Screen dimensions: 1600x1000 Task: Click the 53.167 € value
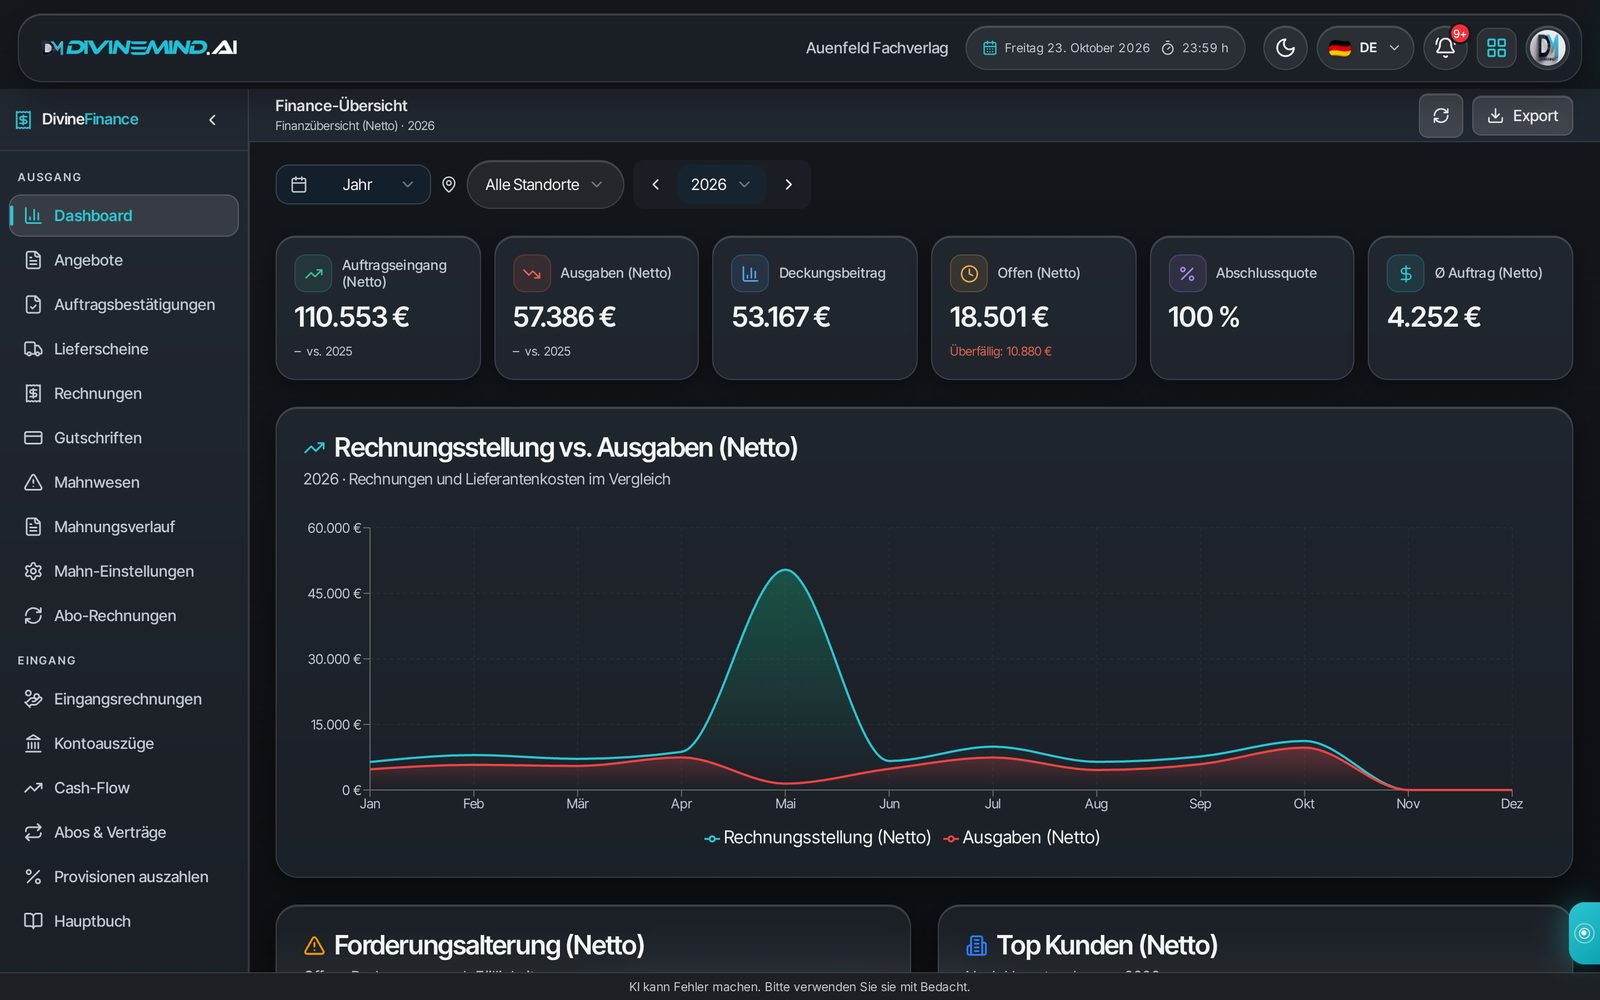[781, 317]
